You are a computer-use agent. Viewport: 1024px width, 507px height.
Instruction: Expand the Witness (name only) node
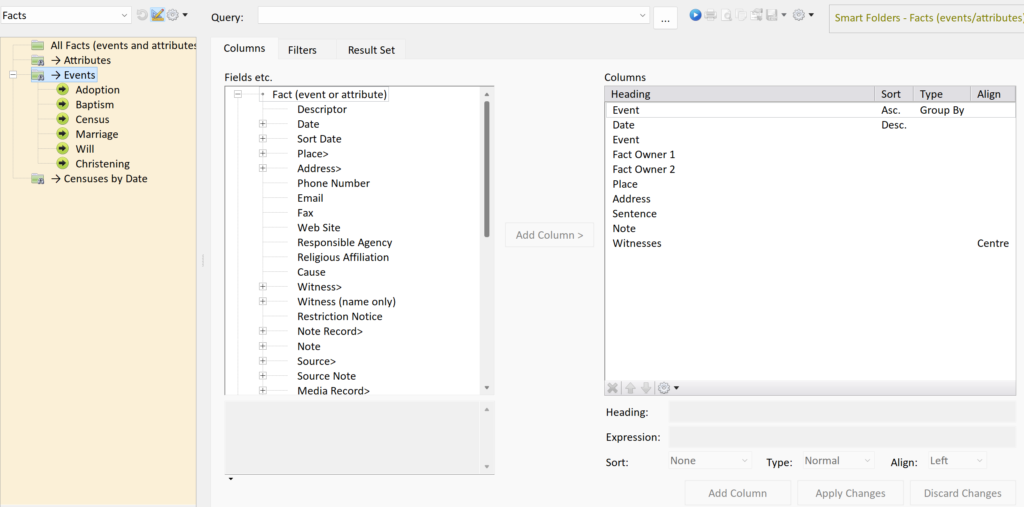[263, 301]
